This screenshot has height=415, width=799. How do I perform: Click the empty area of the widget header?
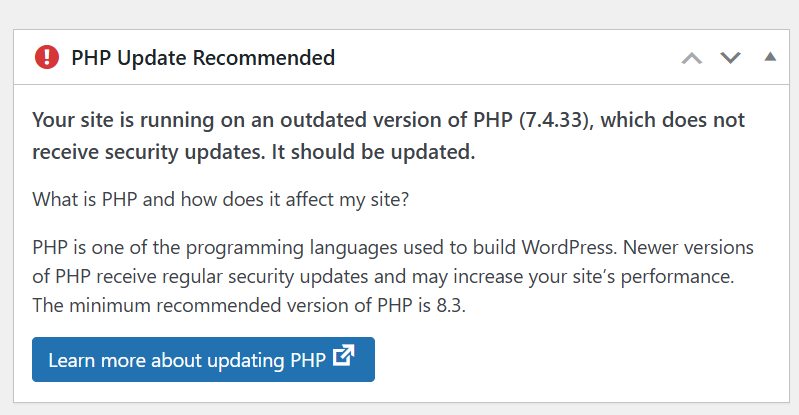click(500, 58)
